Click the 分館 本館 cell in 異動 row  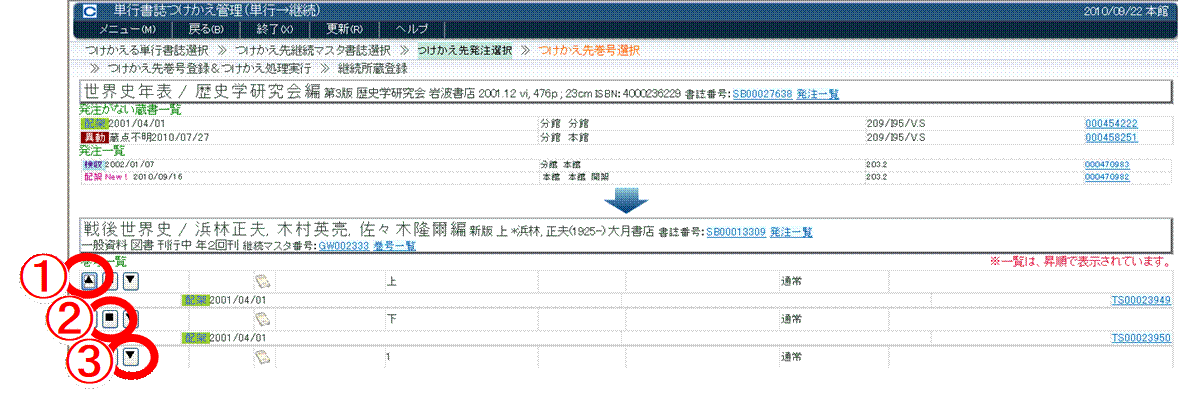tap(563, 137)
